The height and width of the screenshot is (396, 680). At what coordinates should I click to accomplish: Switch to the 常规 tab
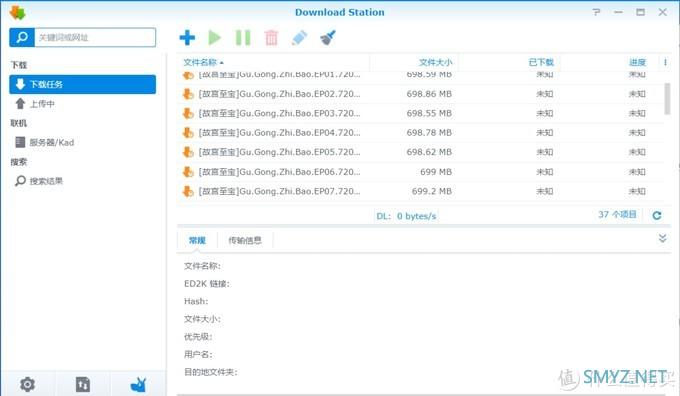(197, 240)
